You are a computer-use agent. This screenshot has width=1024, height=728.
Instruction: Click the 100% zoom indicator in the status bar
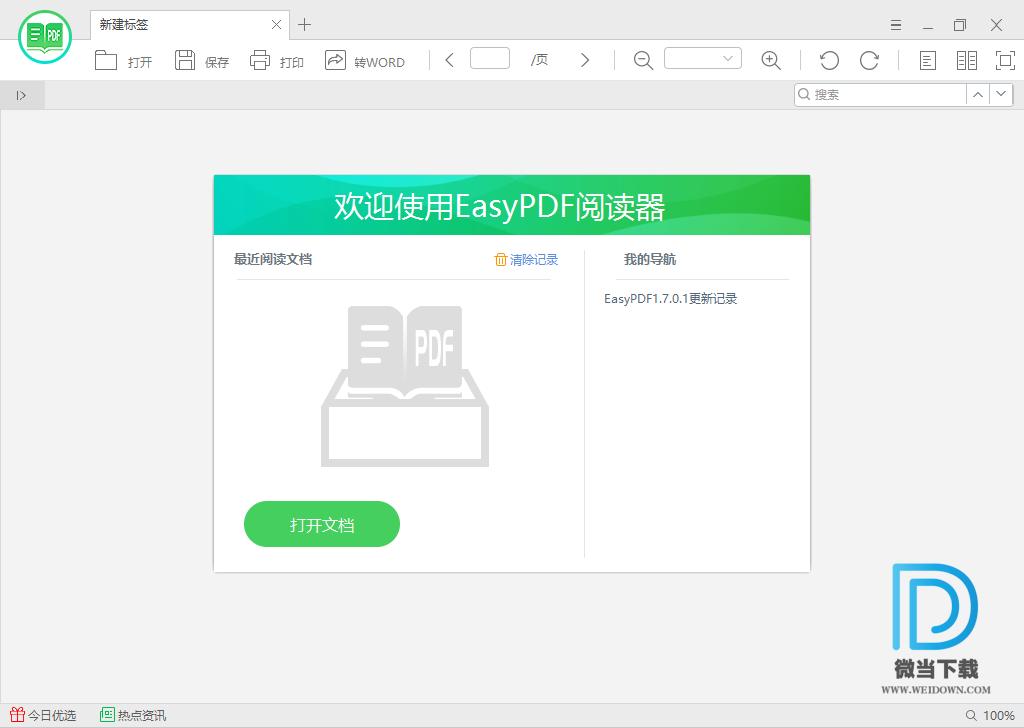[990, 716]
